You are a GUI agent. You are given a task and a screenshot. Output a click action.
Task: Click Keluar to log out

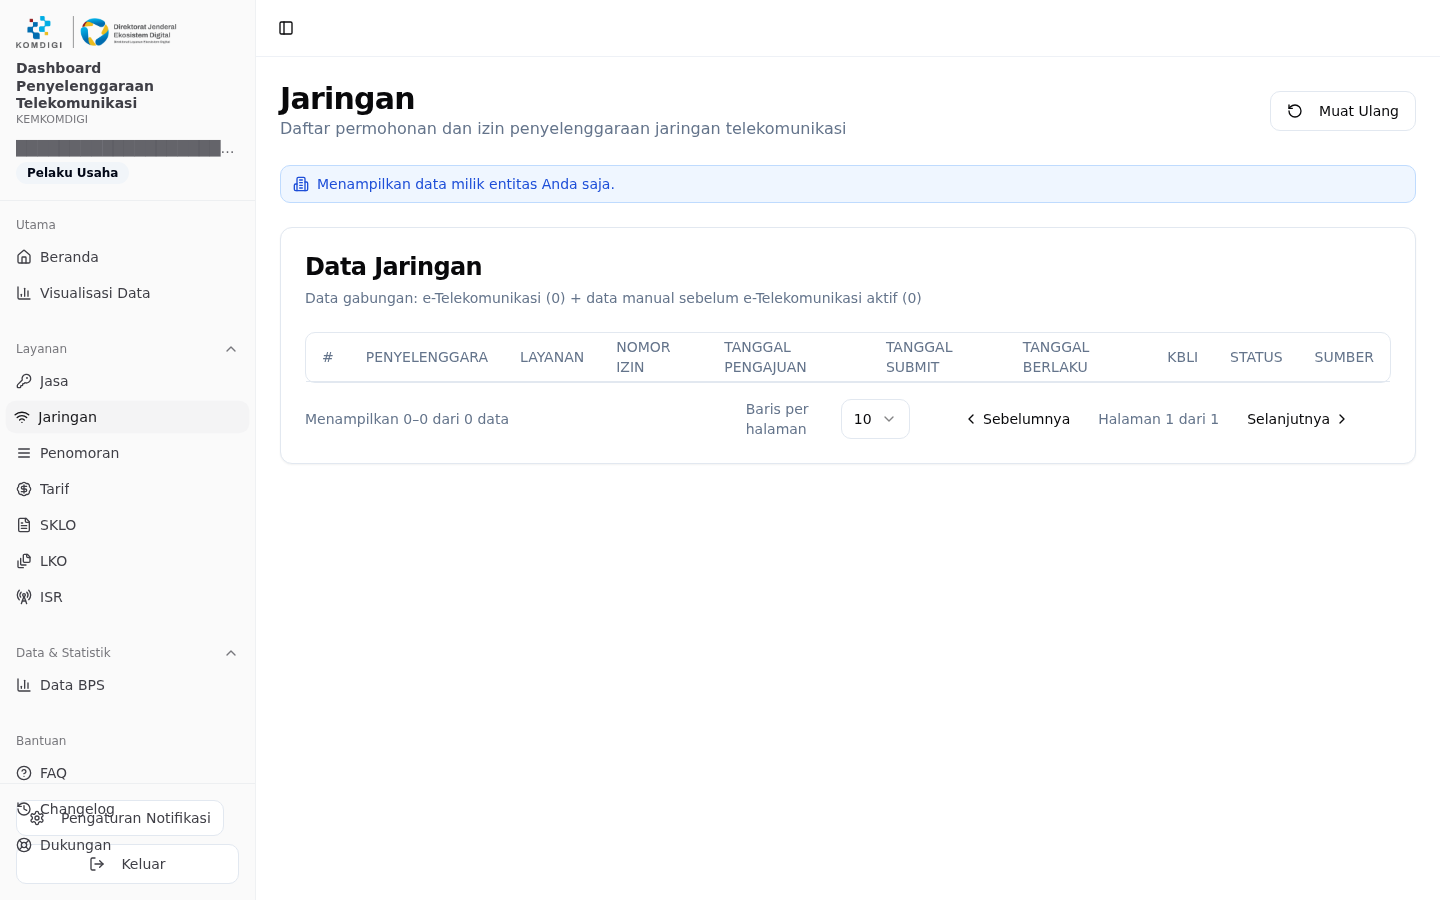127,864
